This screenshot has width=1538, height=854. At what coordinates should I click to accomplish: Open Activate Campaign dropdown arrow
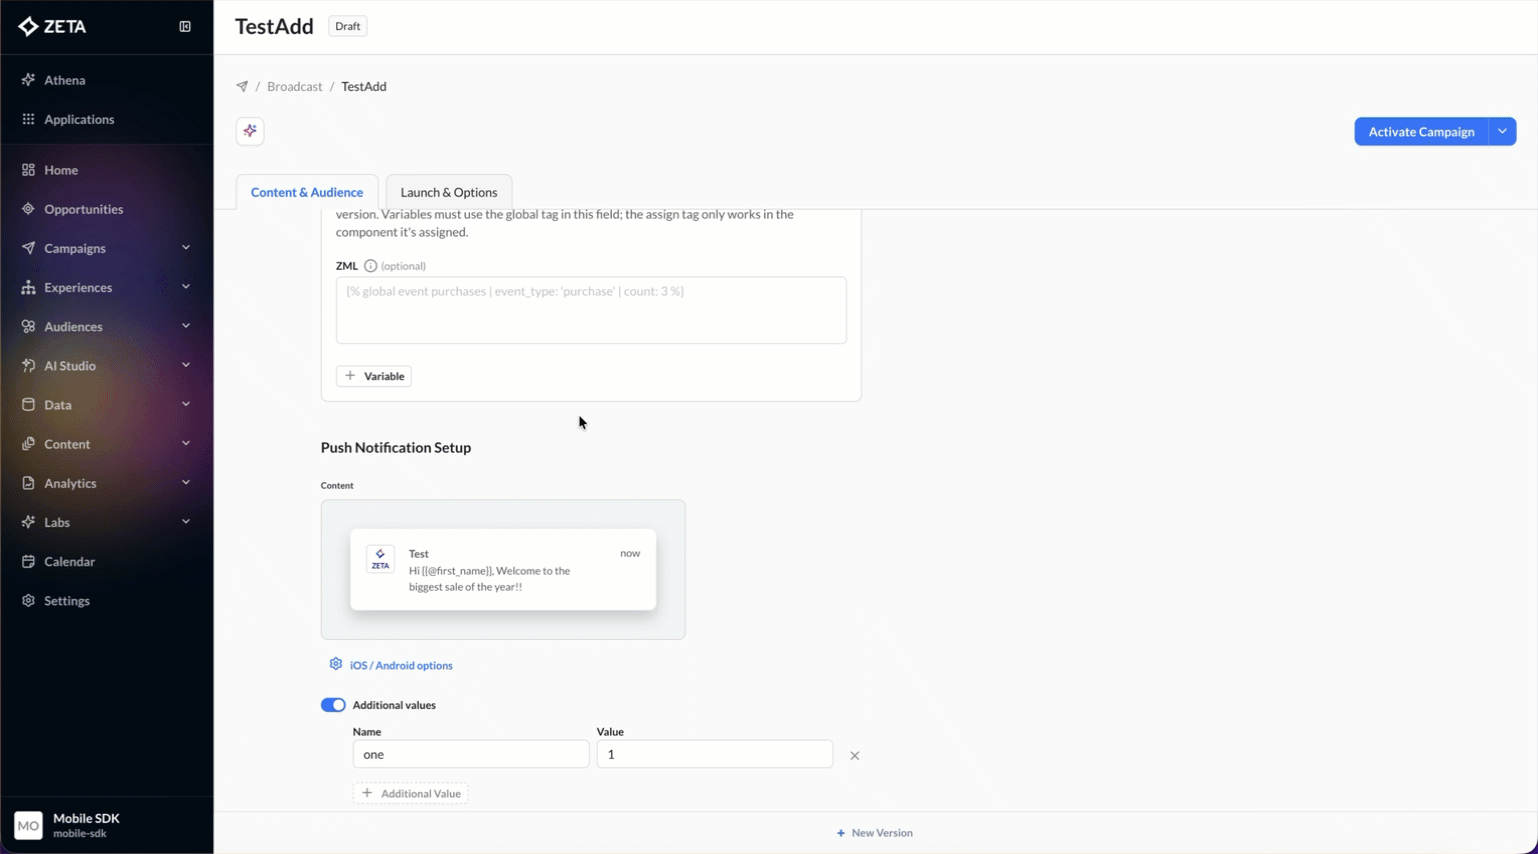1502,131
